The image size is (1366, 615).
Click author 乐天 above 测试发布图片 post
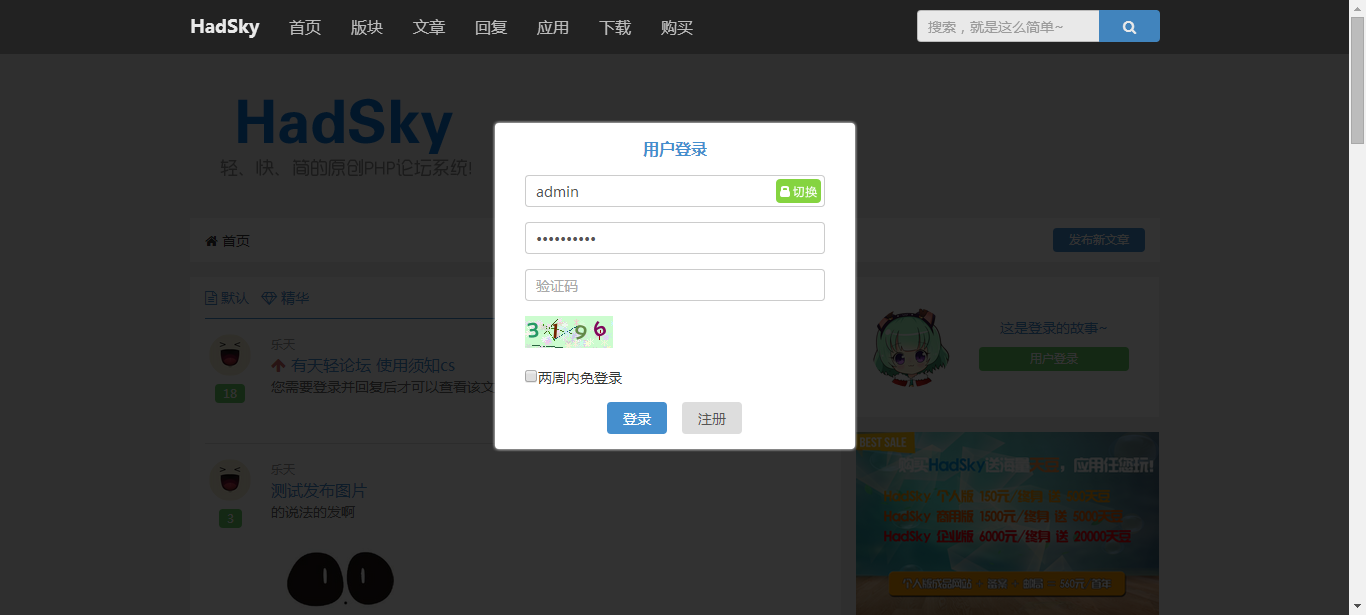click(x=283, y=469)
